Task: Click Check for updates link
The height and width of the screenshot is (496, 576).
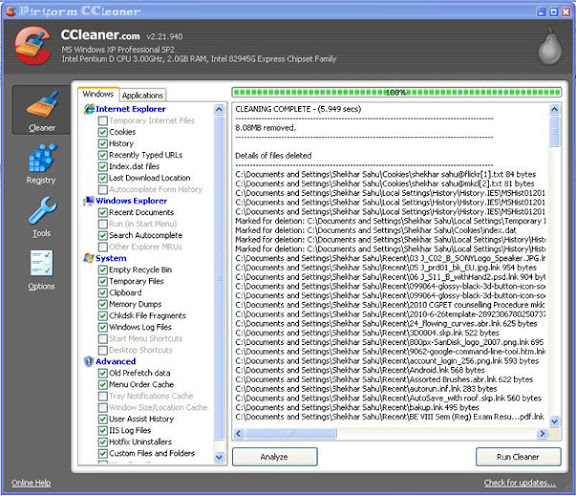Action: (x=520, y=483)
